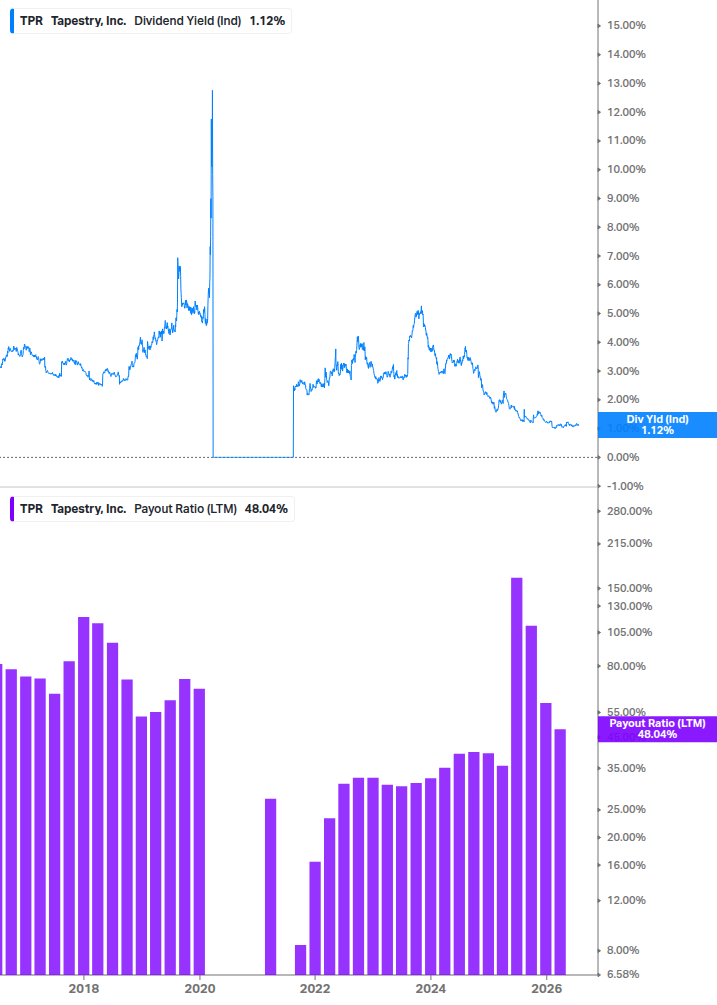
Task: Click the blue Dividend Yield color marker
Action: pos(12,21)
